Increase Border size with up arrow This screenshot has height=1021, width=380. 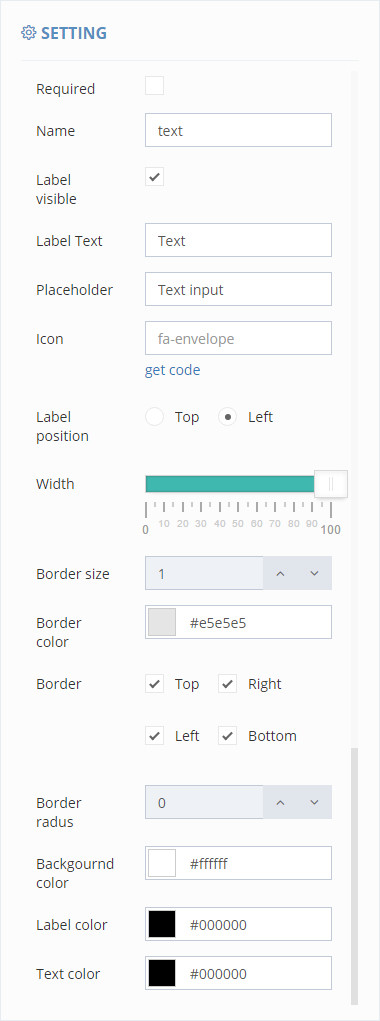pyautogui.click(x=280, y=573)
